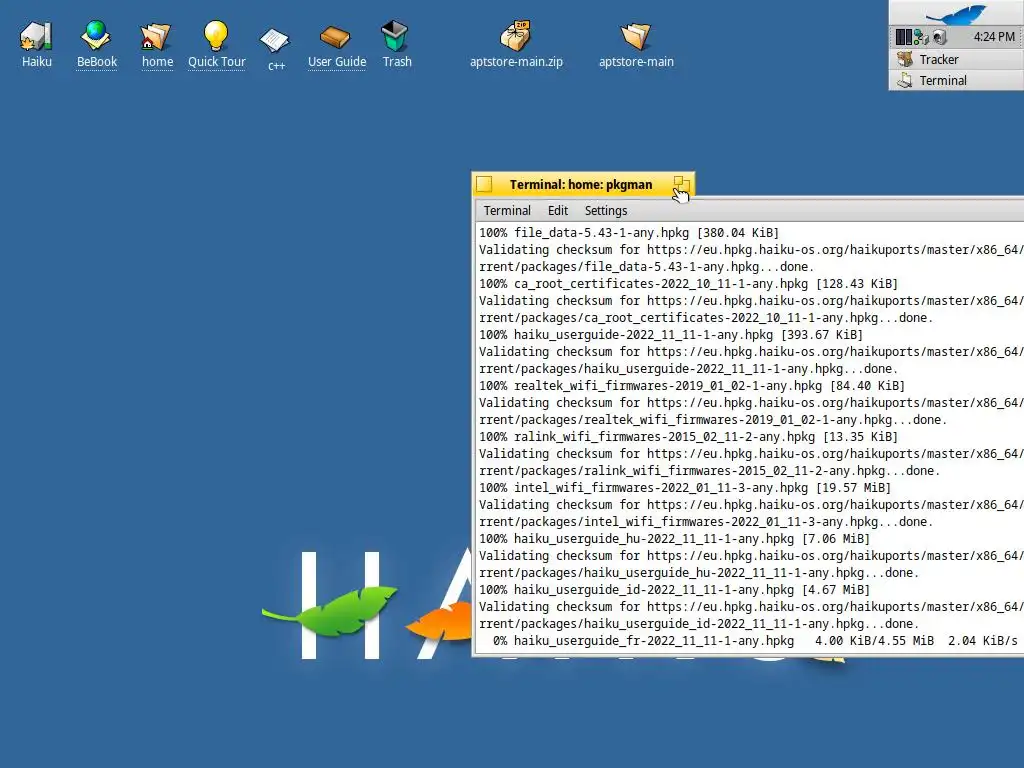The height and width of the screenshot is (768, 1024).
Task: Open the Terminal menu in Terminal window
Action: [507, 210]
